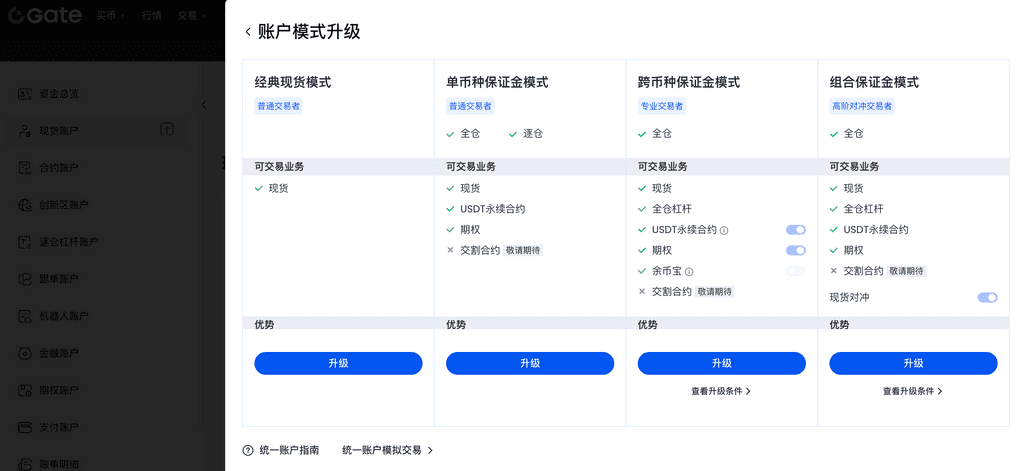Screen dimensions: 1024x471
Task: Toggle USDT永续合约 switch in 跨币种保证金模式
Action: point(795,230)
